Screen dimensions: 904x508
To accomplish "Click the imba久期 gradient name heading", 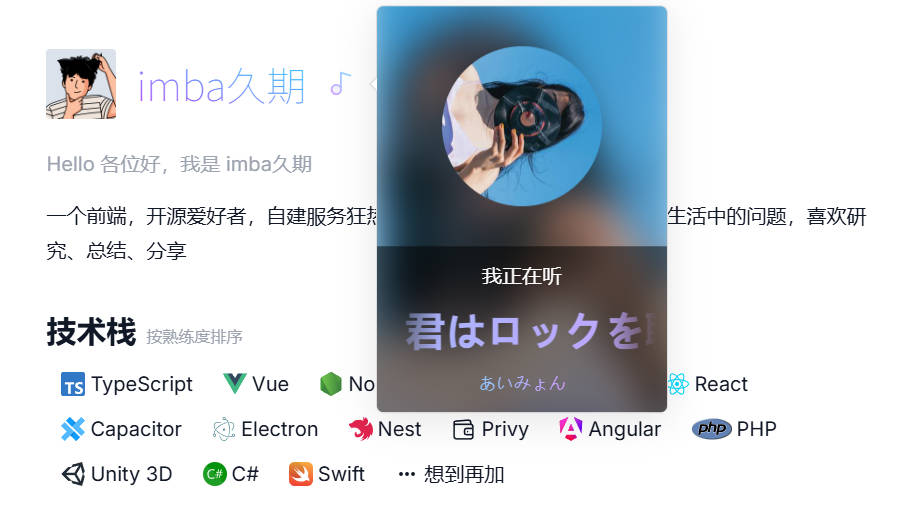I will 221,86.
